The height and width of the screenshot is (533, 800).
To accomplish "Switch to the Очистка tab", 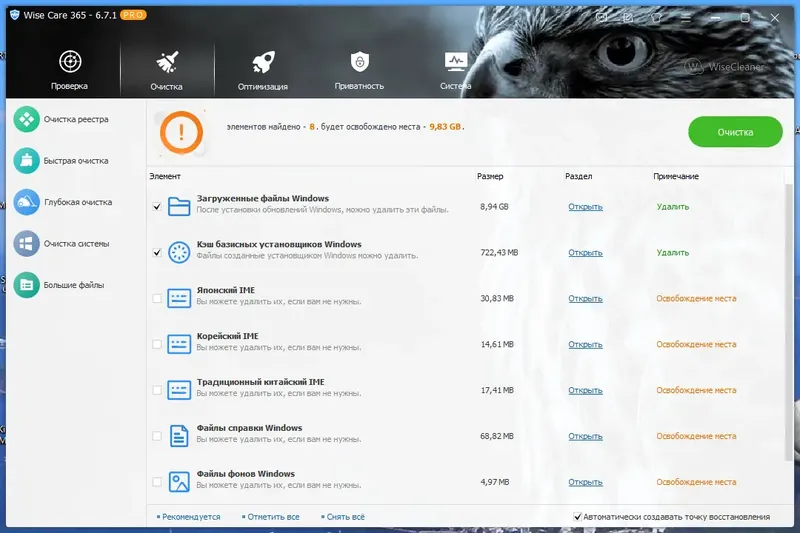I will click(167, 70).
